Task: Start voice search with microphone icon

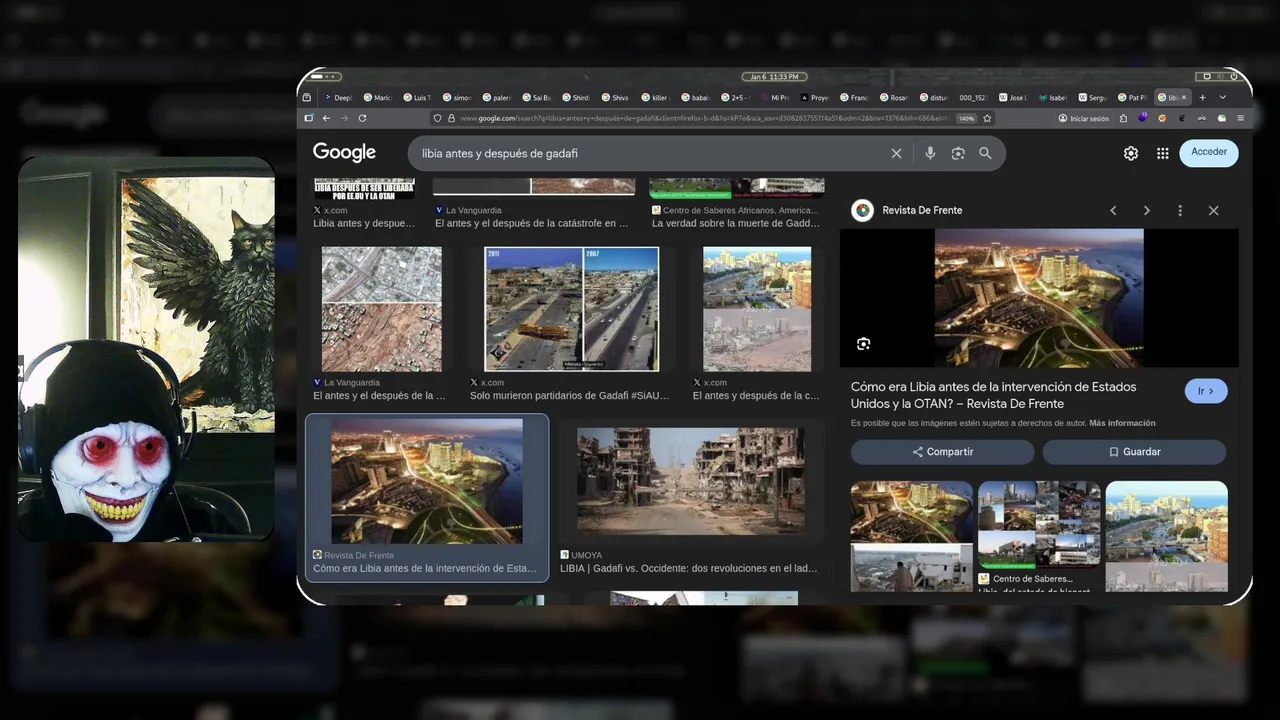Action: pos(930,153)
